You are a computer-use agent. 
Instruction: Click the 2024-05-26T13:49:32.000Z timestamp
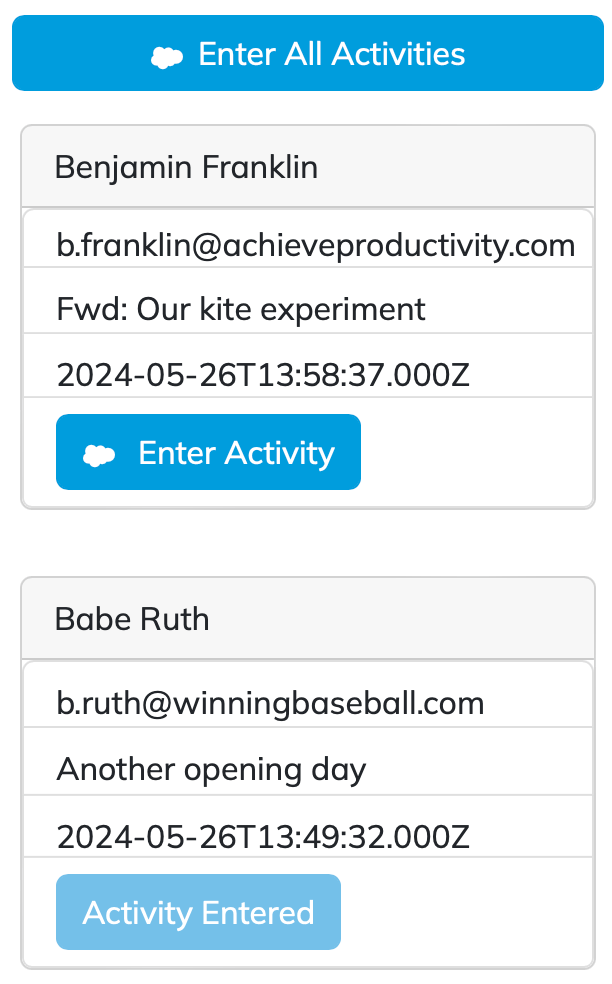[263, 835]
